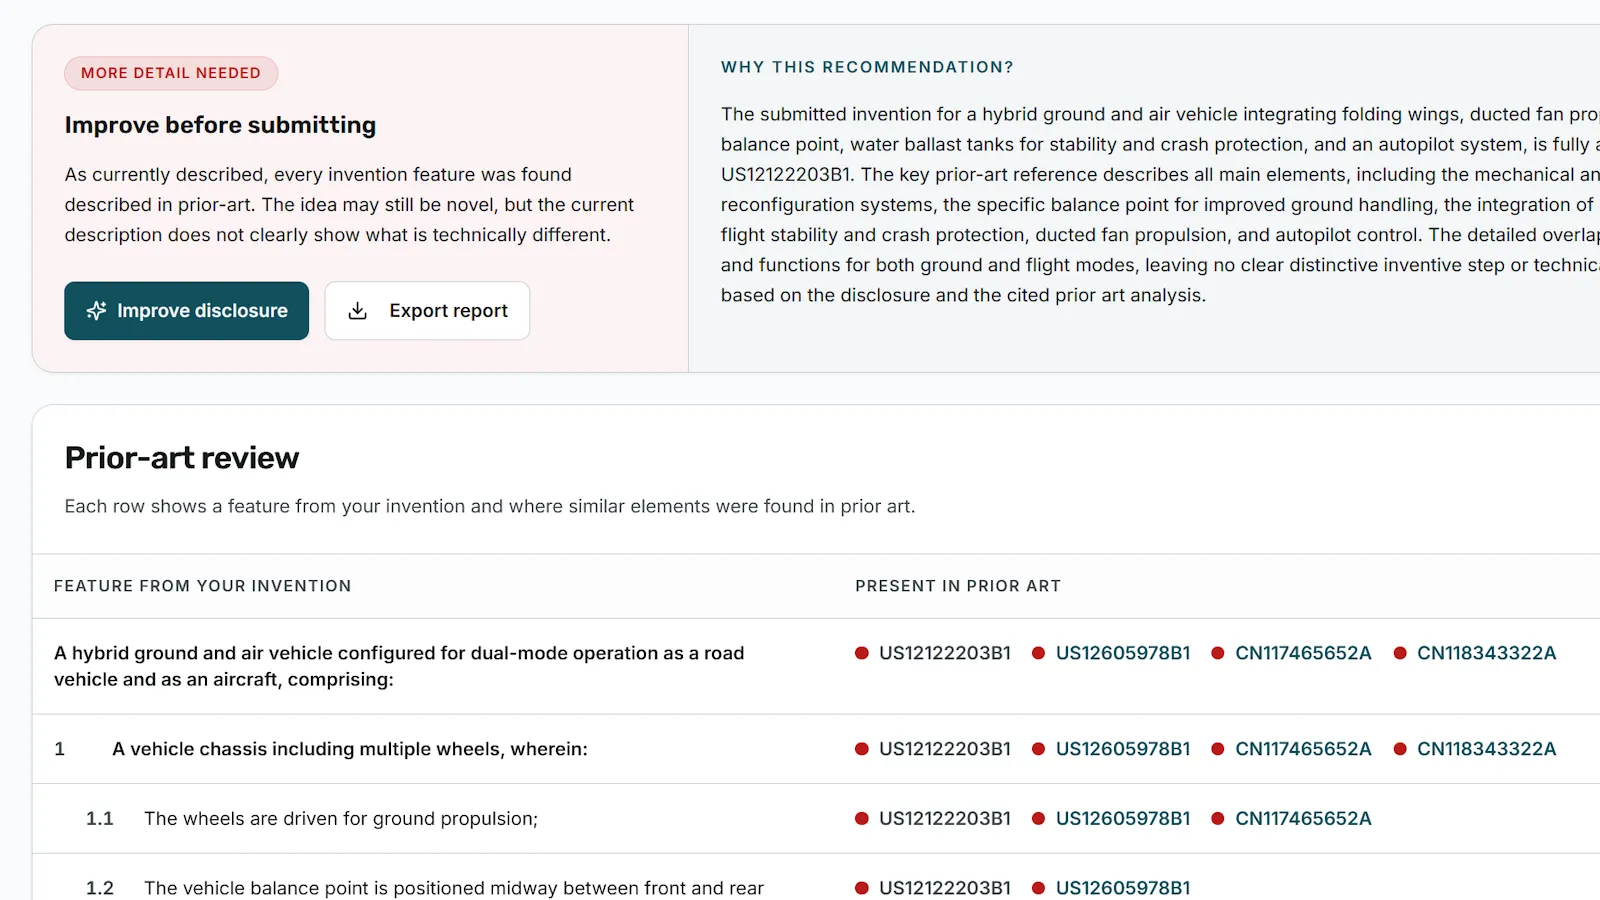Open CN118343322A in hybrid ground and air vehicle row

pyautogui.click(x=1486, y=653)
